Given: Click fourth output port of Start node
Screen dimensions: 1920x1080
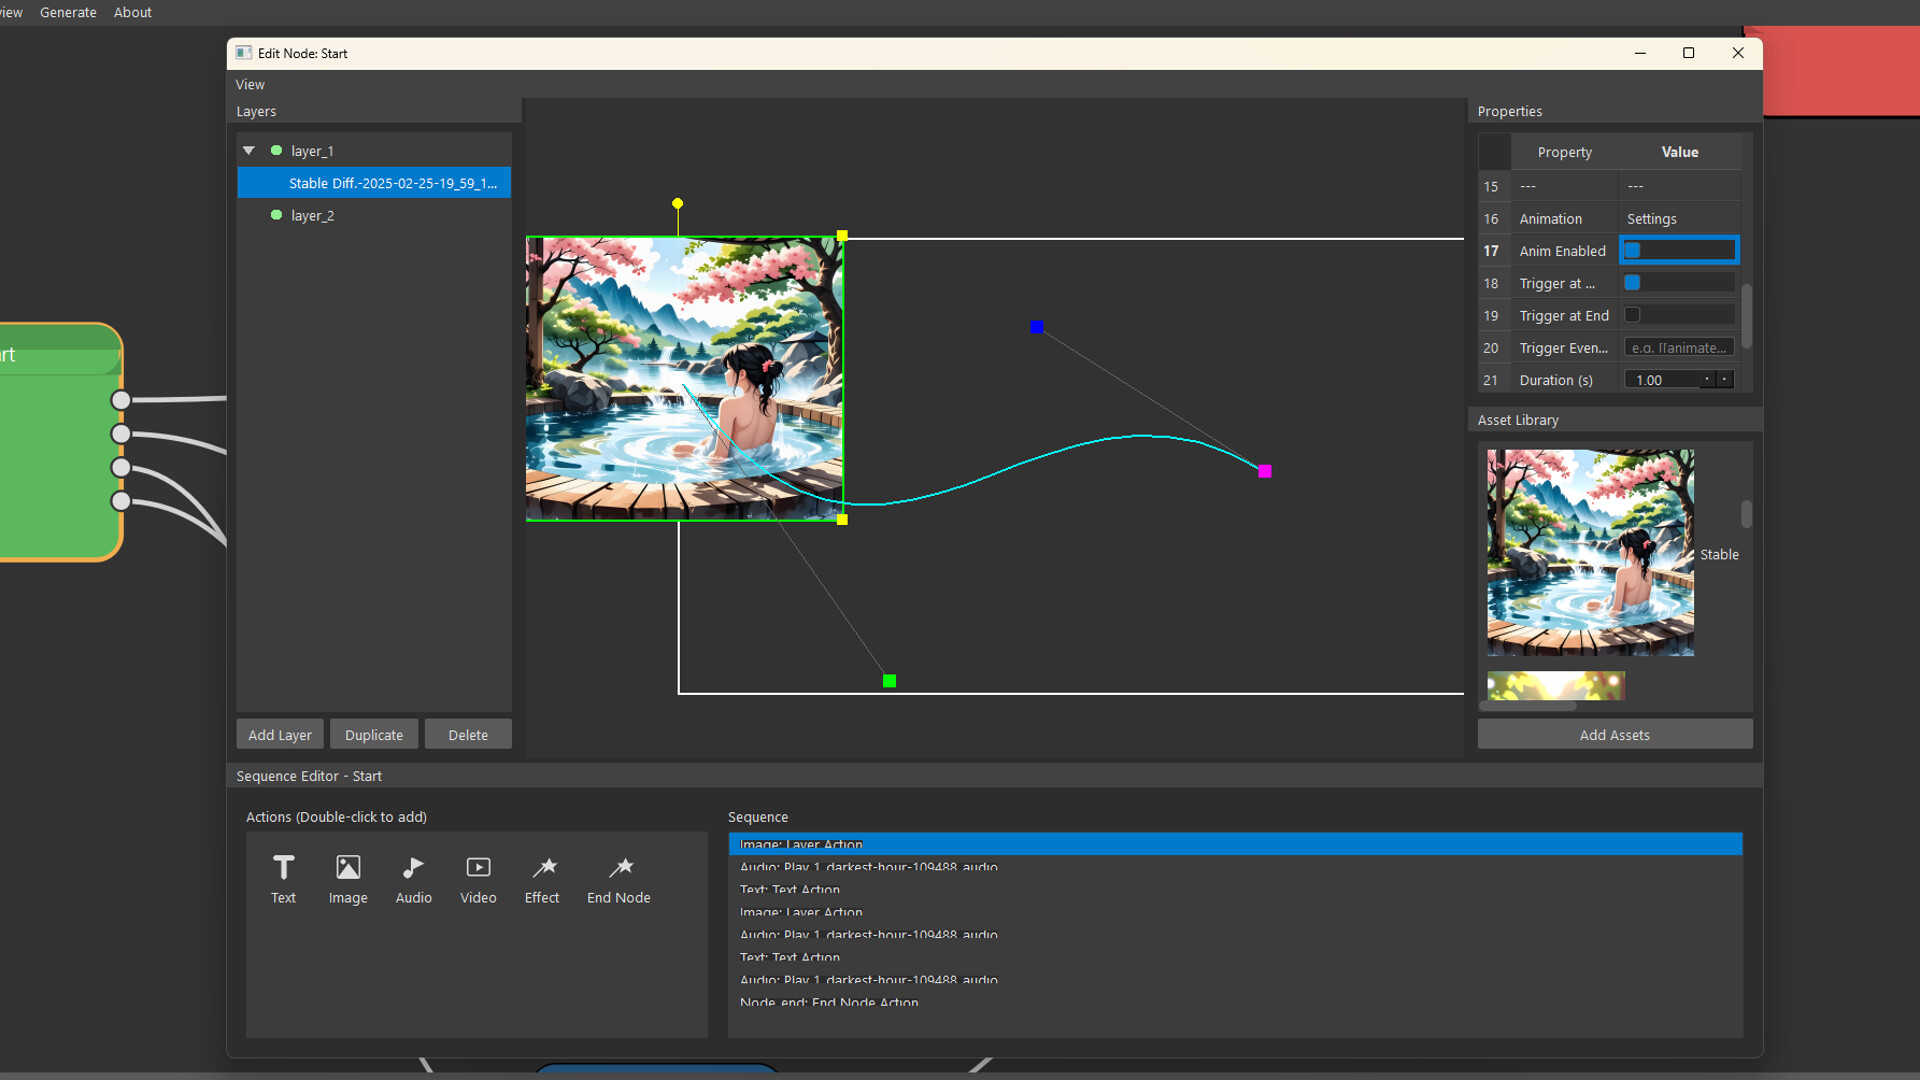Looking at the screenshot, I should pos(121,501).
